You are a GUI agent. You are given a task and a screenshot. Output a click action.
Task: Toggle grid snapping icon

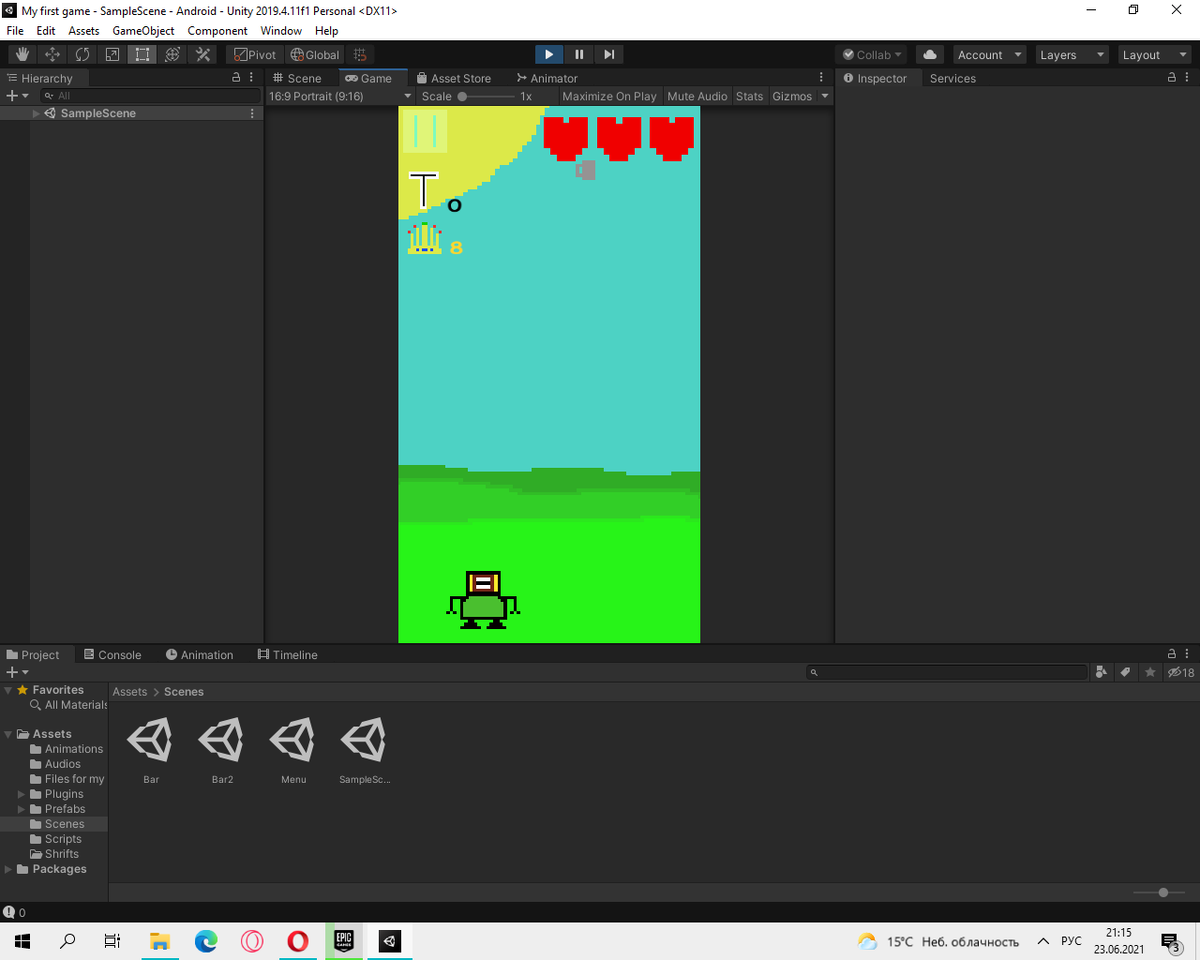[360, 55]
